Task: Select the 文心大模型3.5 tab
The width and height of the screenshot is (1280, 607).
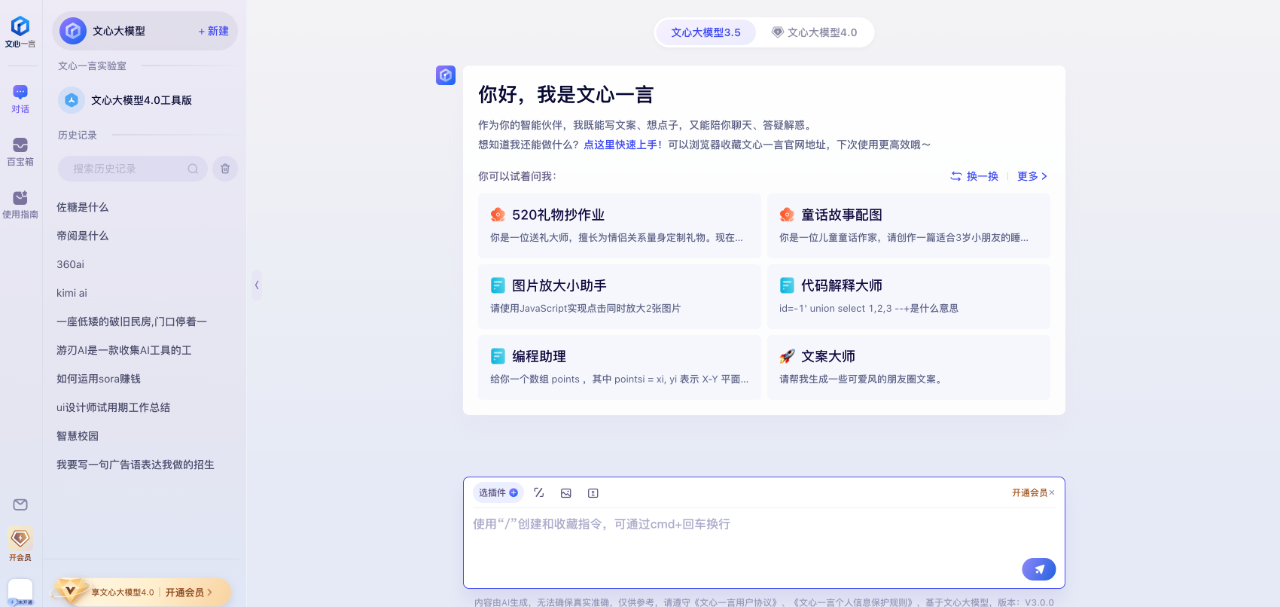Action: tap(705, 31)
